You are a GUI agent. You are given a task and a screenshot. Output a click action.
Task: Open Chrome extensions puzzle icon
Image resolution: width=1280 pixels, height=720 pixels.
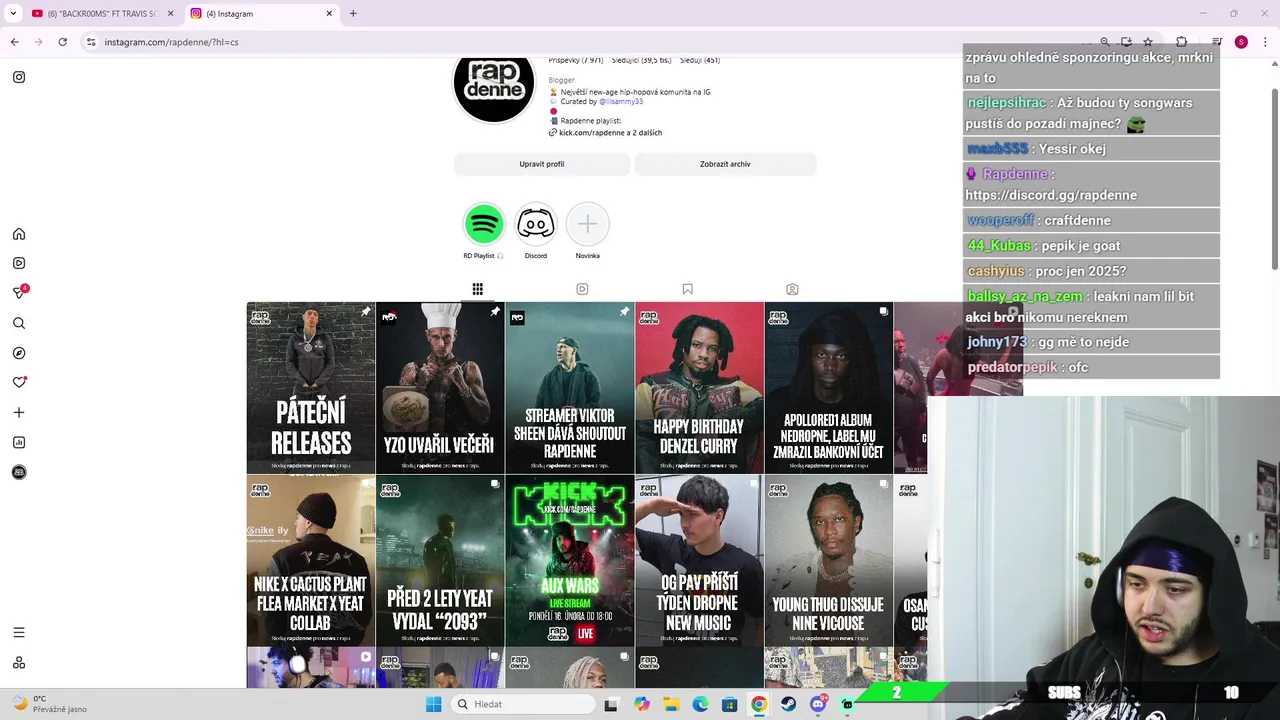1181,42
